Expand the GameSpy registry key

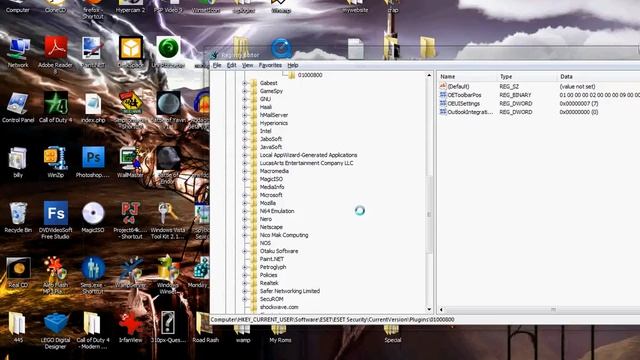[244, 91]
